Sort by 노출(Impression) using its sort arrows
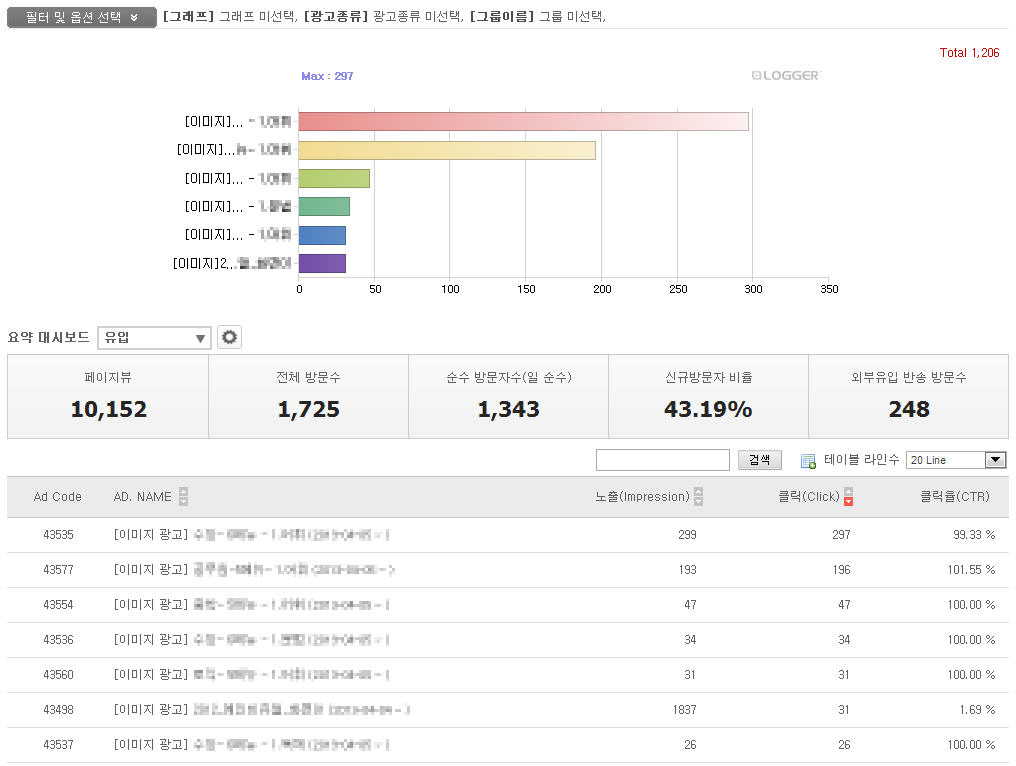Viewport: 1016px width, 766px height. (698, 497)
